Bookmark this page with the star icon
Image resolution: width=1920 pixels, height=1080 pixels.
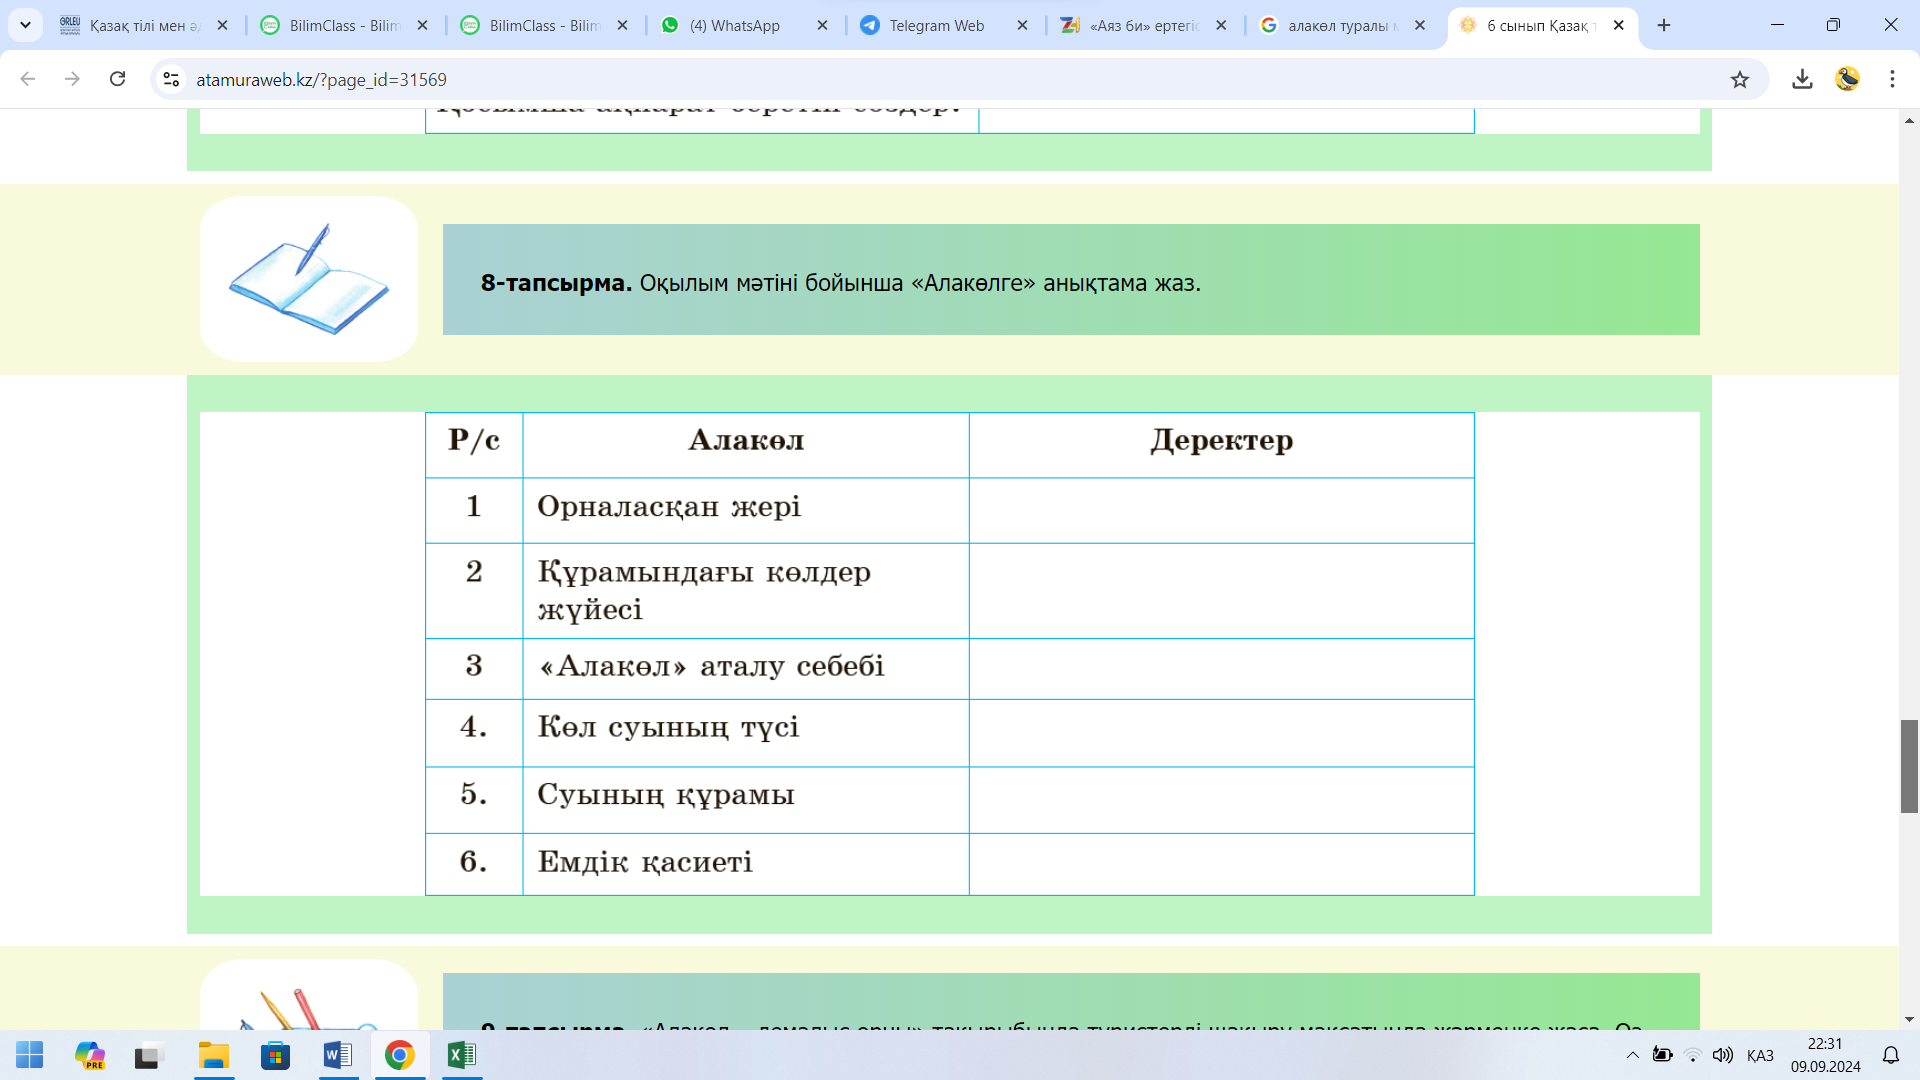pos(1740,80)
